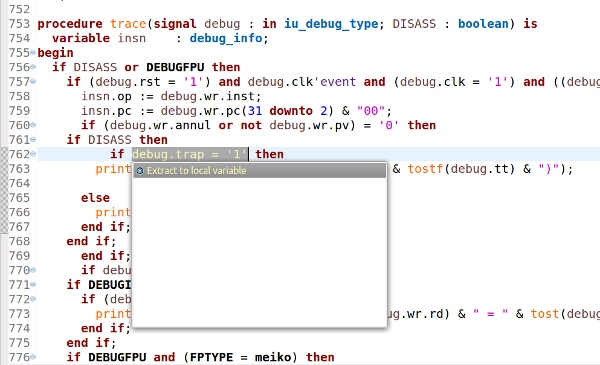Viewport: 600px width, 365px height.
Task: Click the 'debug_info' type on line 754
Action: (226, 39)
